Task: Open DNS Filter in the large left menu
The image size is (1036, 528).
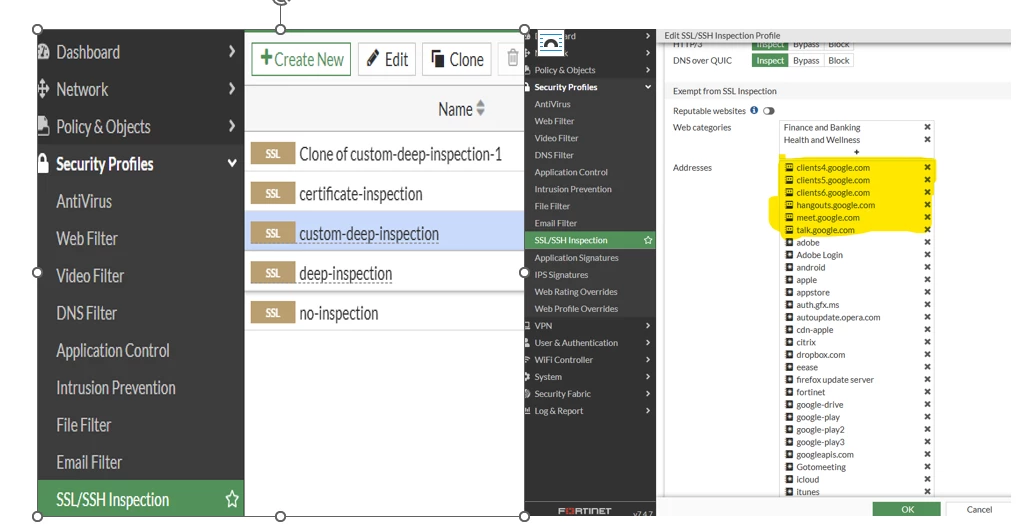Action: pyautogui.click(x=87, y=313)
